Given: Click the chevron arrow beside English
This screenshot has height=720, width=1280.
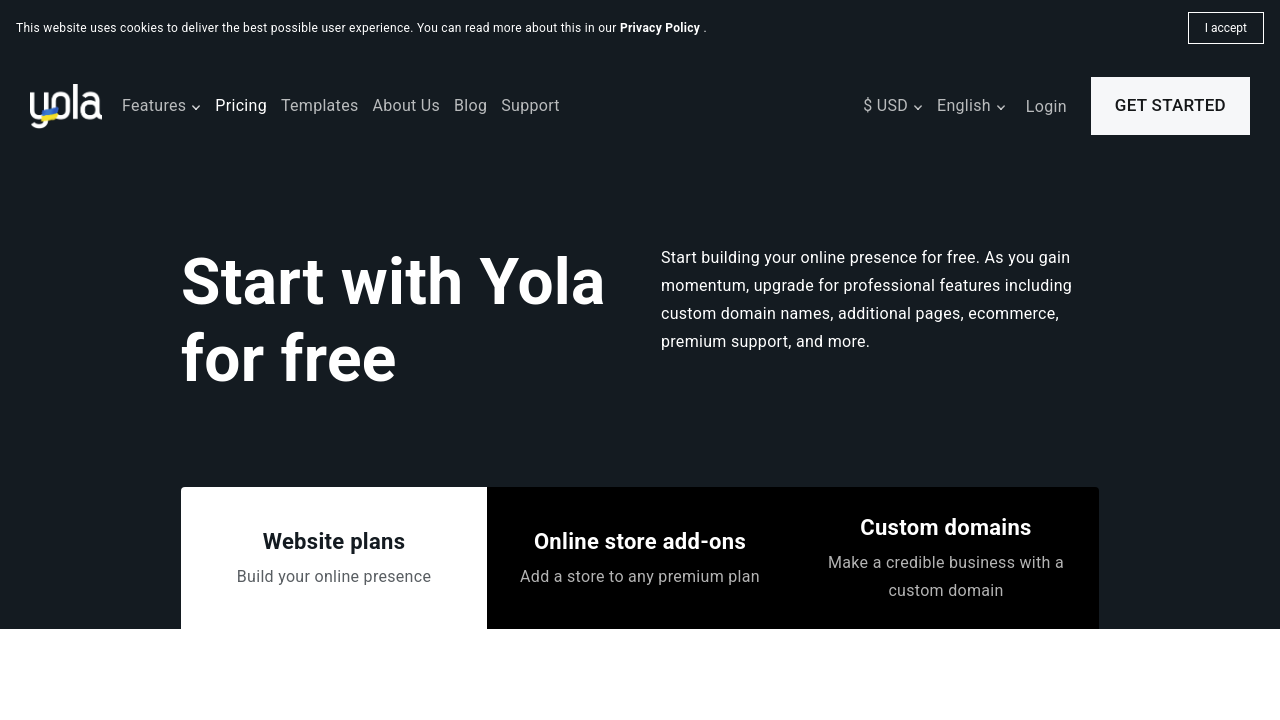Looking at the screenshot, I should (1001, 107).
